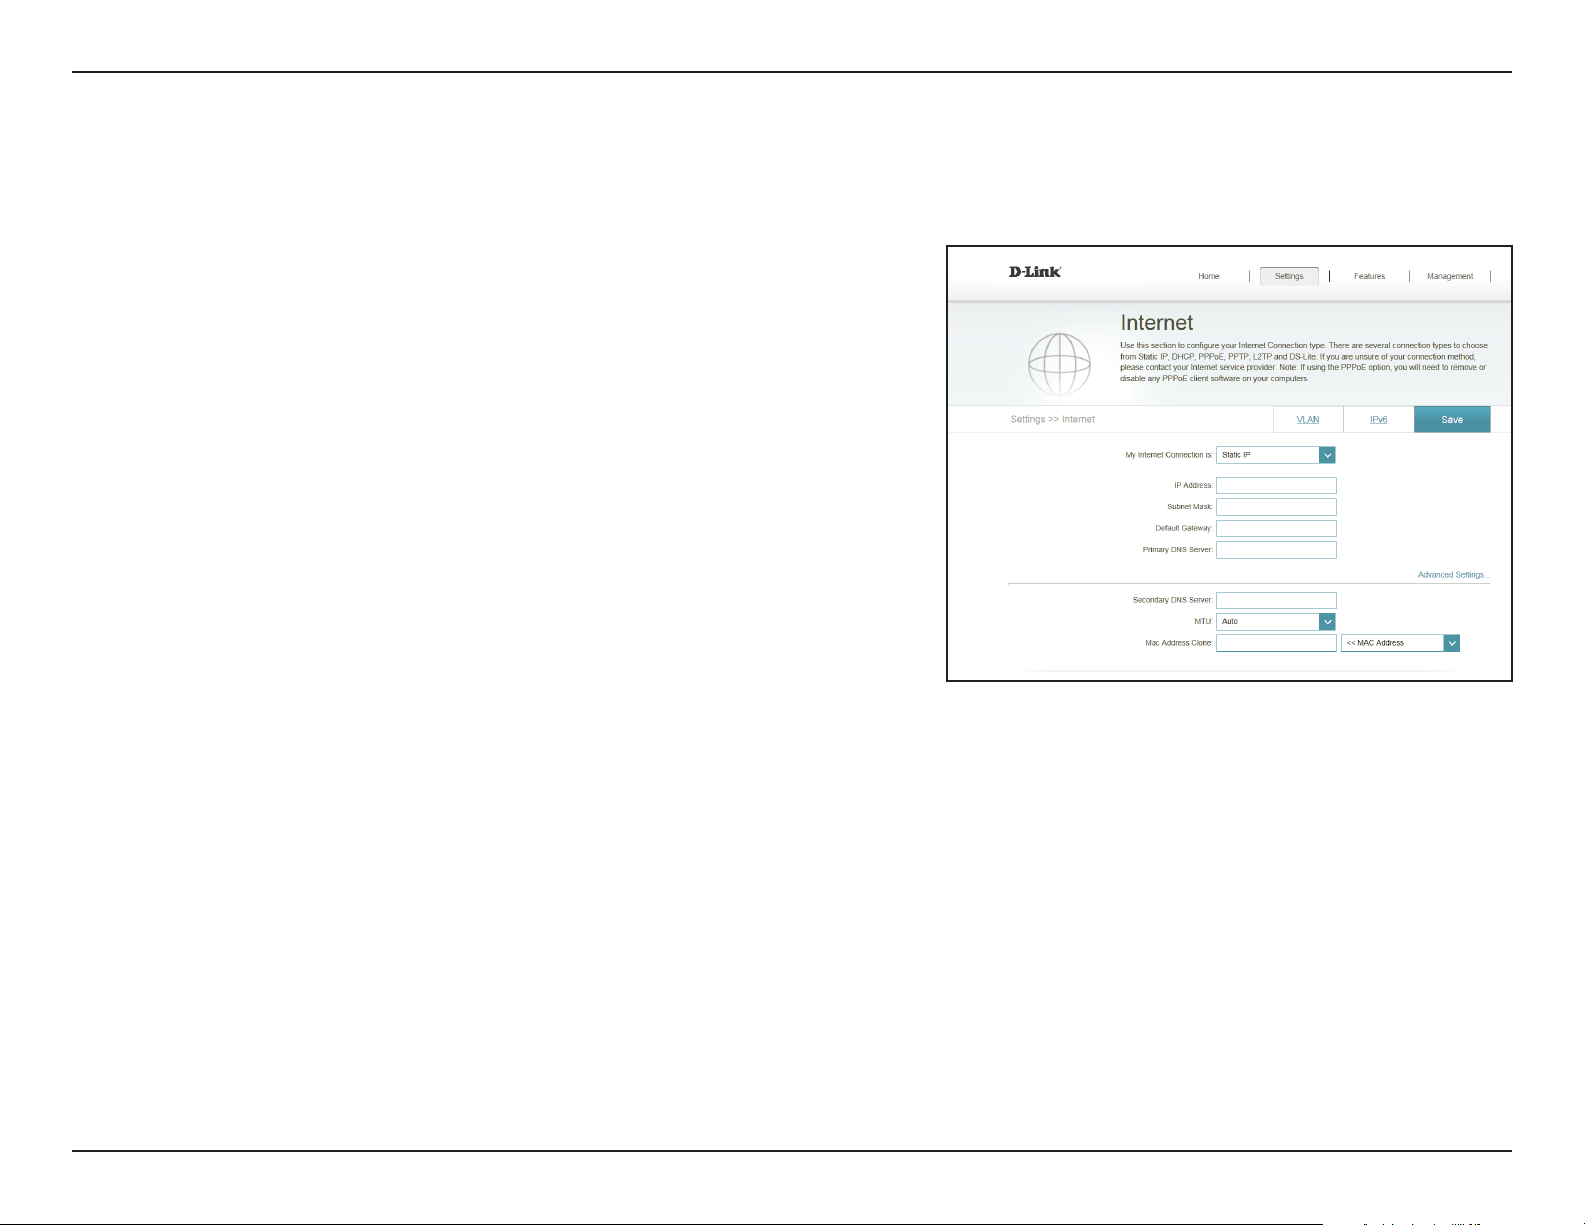1585x1225 pixels.
Task: Click the Mac Address Clone field
Action: point(1276,643)
